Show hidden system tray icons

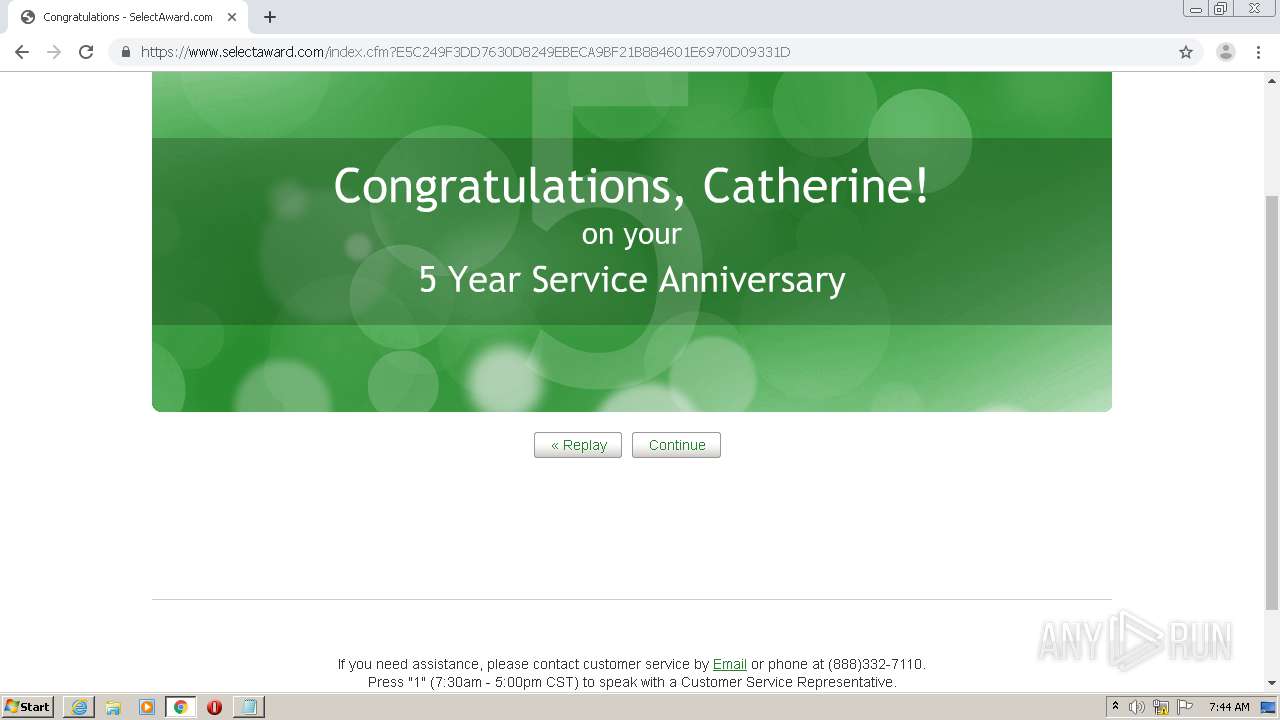pos(1115,707)
